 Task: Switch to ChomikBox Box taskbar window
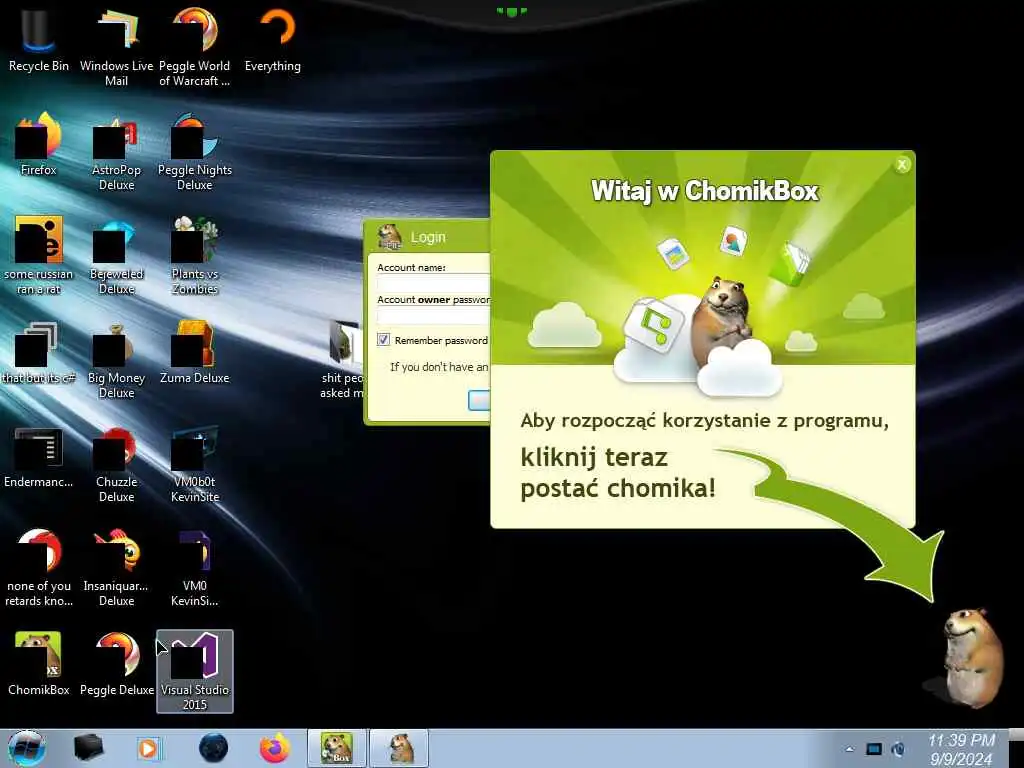tap(337, 748)
